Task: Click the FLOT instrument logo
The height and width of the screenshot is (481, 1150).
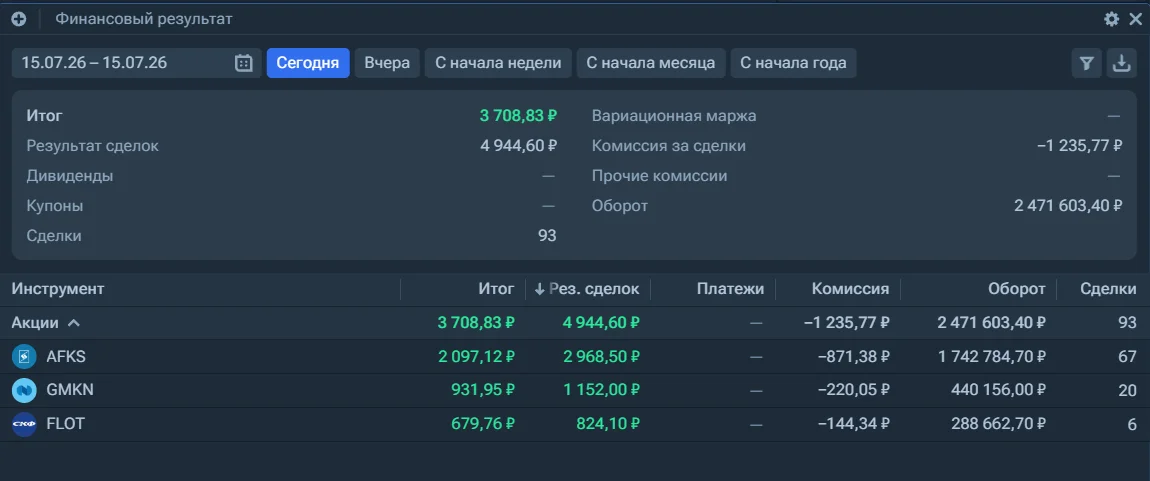Action: [24, 425]
